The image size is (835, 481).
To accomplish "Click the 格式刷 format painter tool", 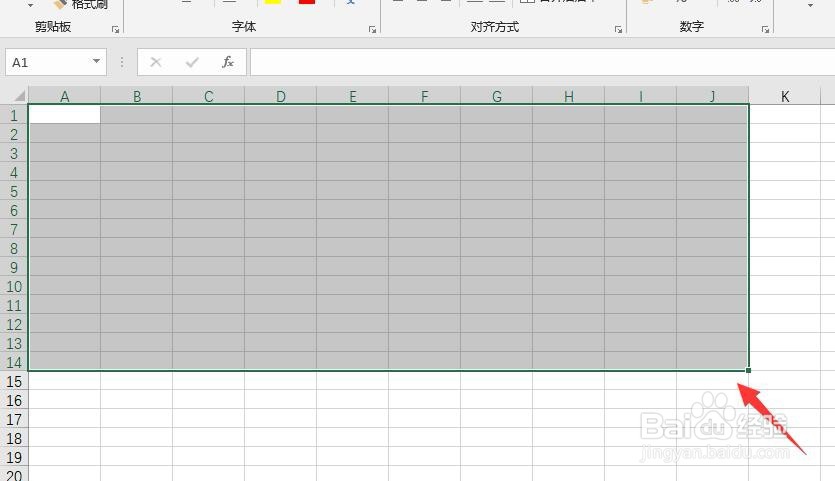I will pyautogui.click(x=81, y=4).
